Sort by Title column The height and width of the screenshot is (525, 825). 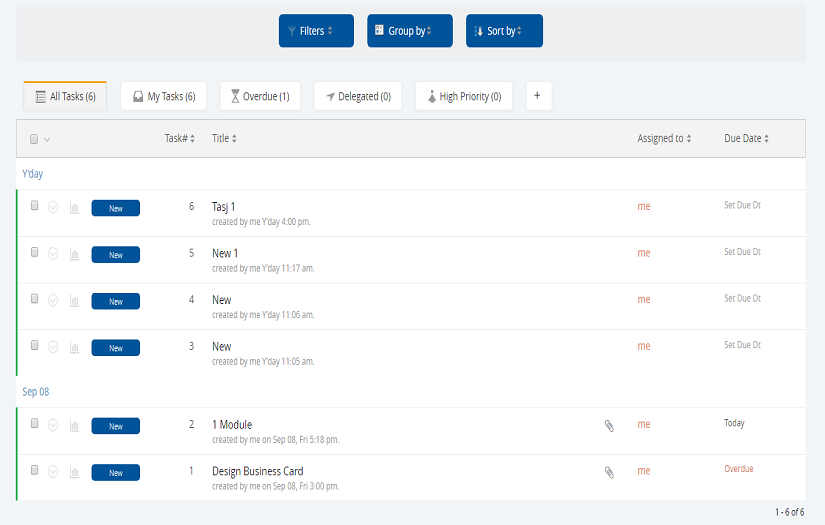point(224,138)
